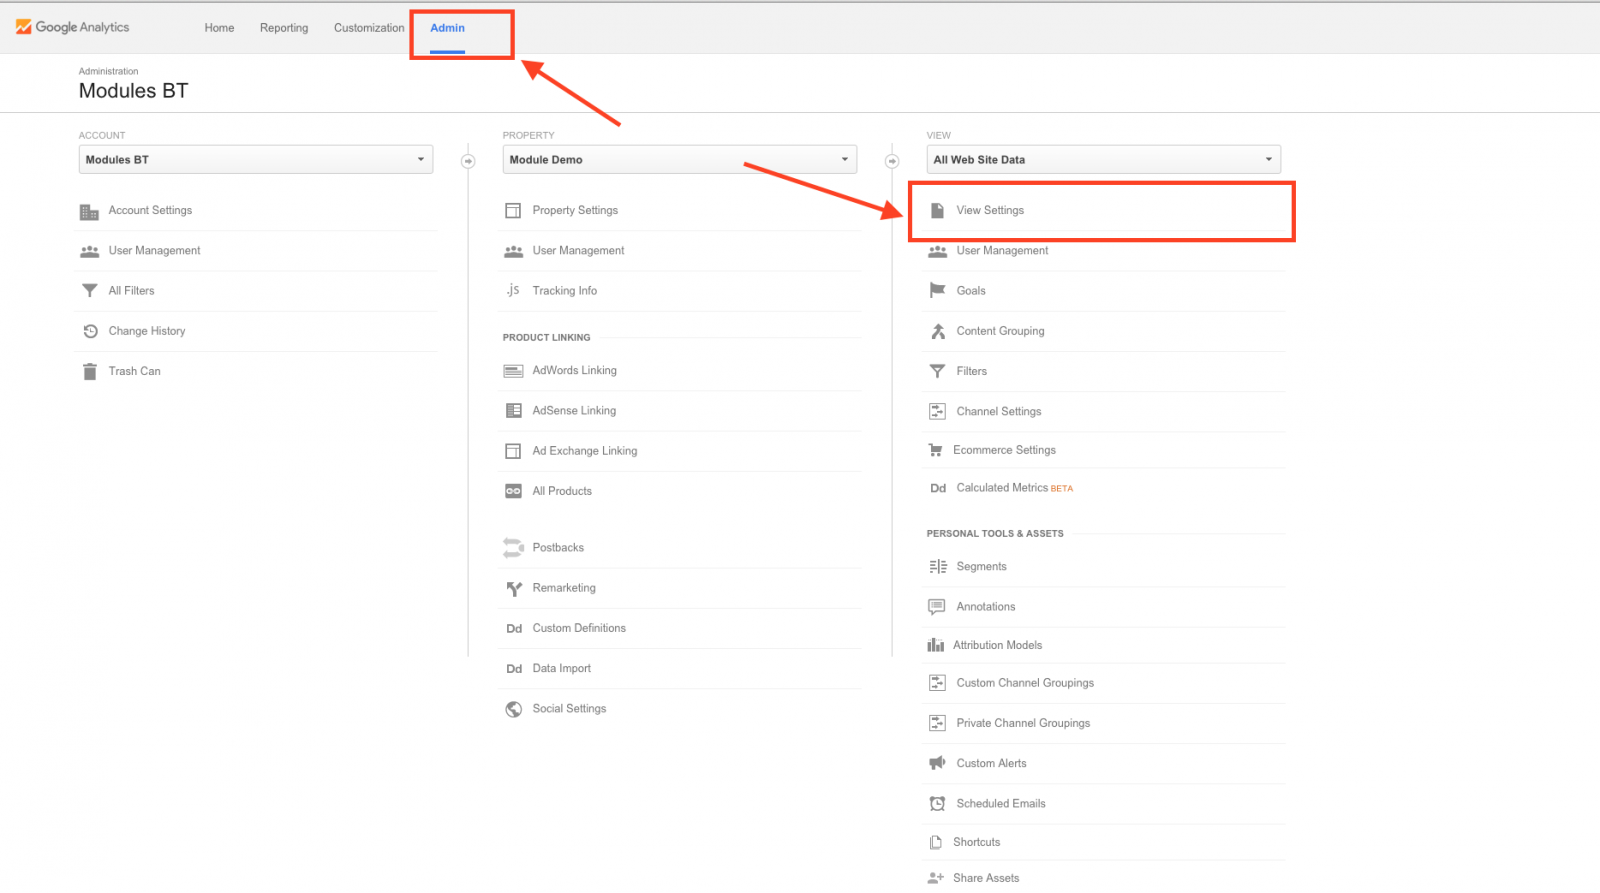Click the All Products link icon
Screen dimensions: 1600x893
point(513,491)
